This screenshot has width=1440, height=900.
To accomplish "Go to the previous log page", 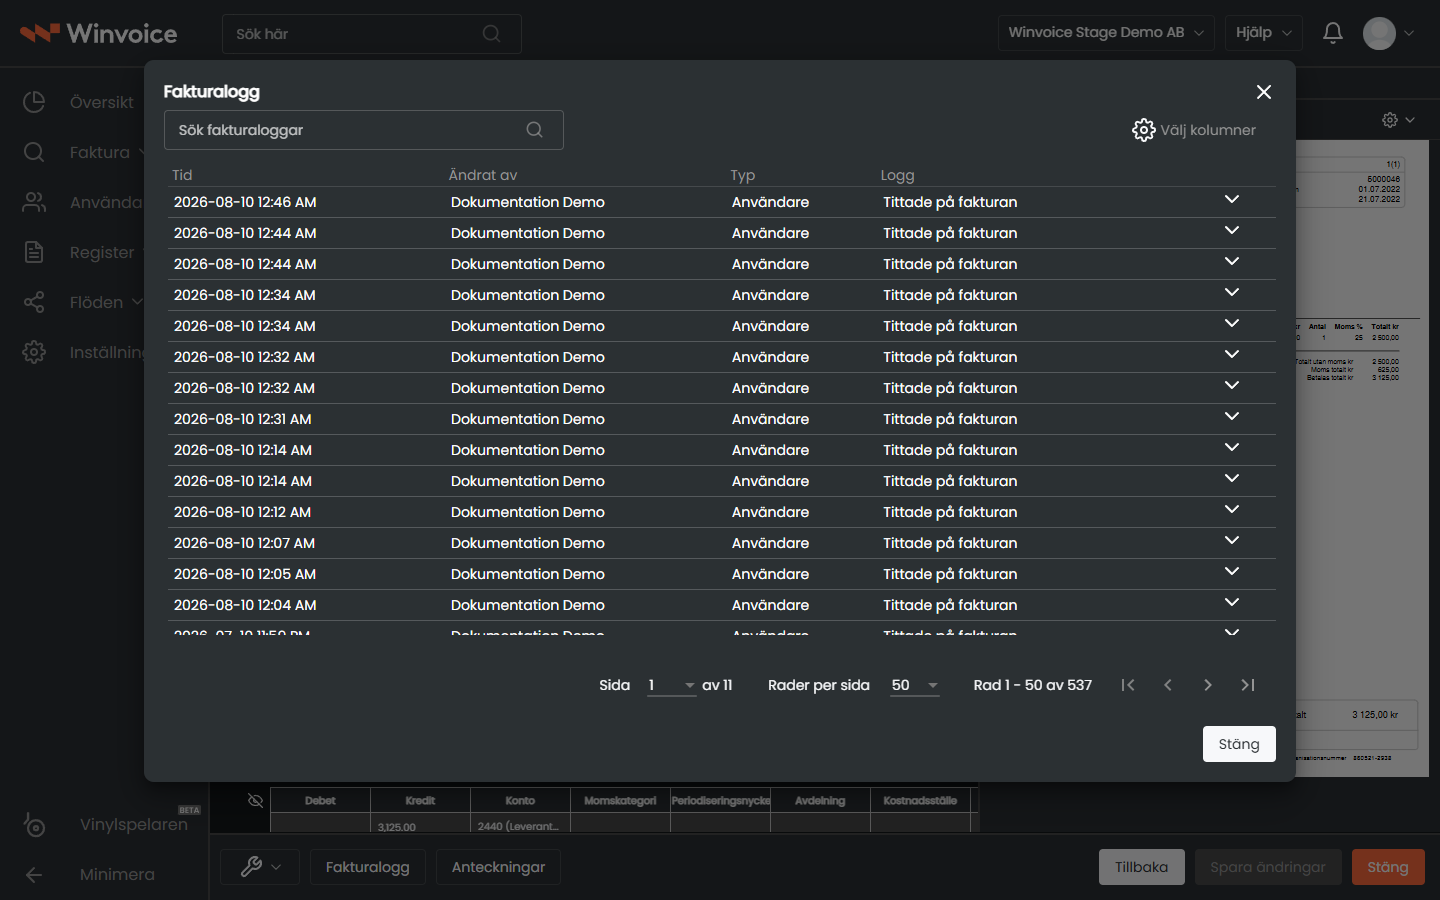I will 1168,685.
